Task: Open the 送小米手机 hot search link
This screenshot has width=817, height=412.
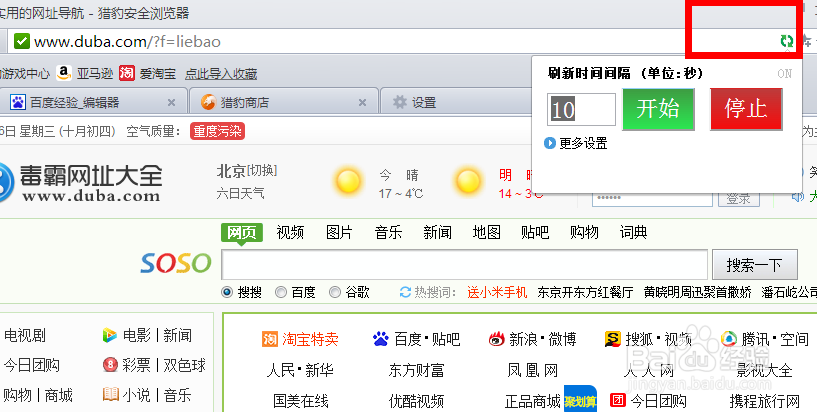Action: [497, 292]
